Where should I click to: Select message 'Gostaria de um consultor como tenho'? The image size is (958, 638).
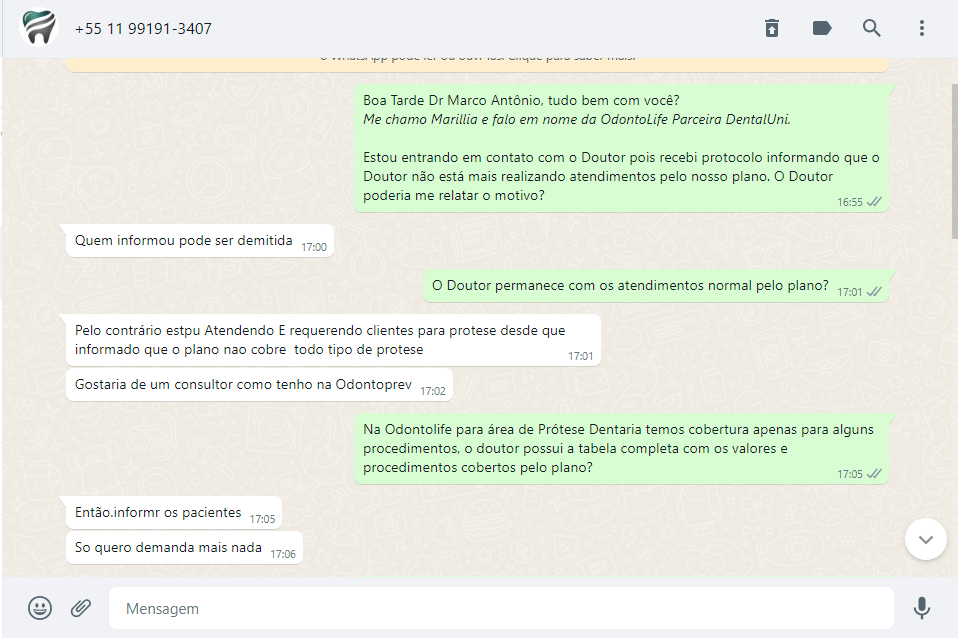click(x=259, y=385)
